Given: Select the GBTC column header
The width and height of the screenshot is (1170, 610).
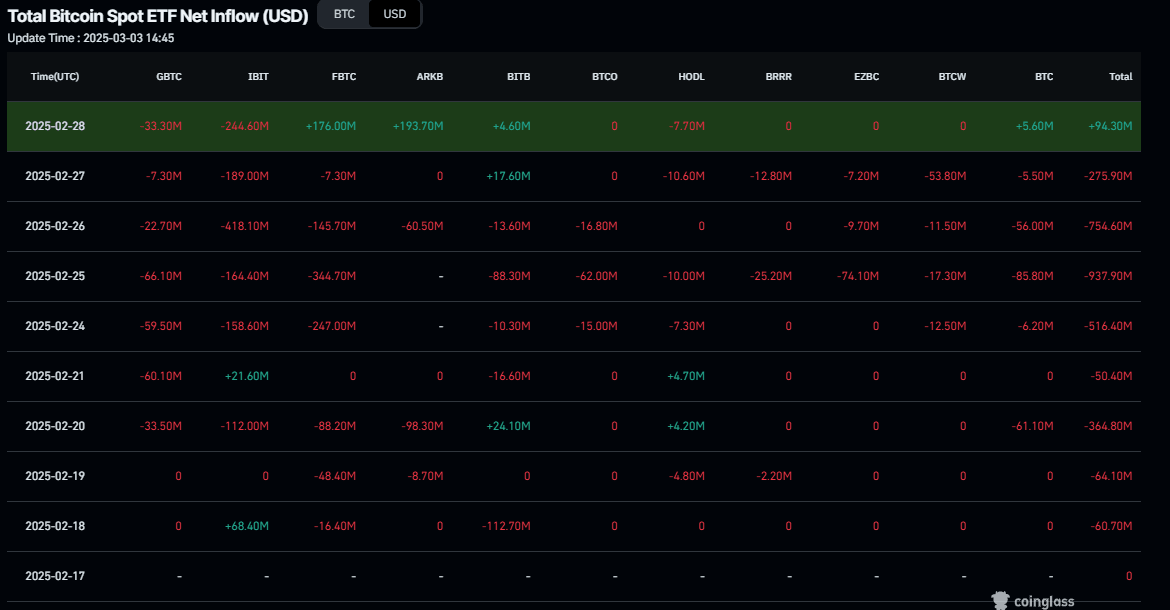Looking at the screenshot, I should coord(168,76).
